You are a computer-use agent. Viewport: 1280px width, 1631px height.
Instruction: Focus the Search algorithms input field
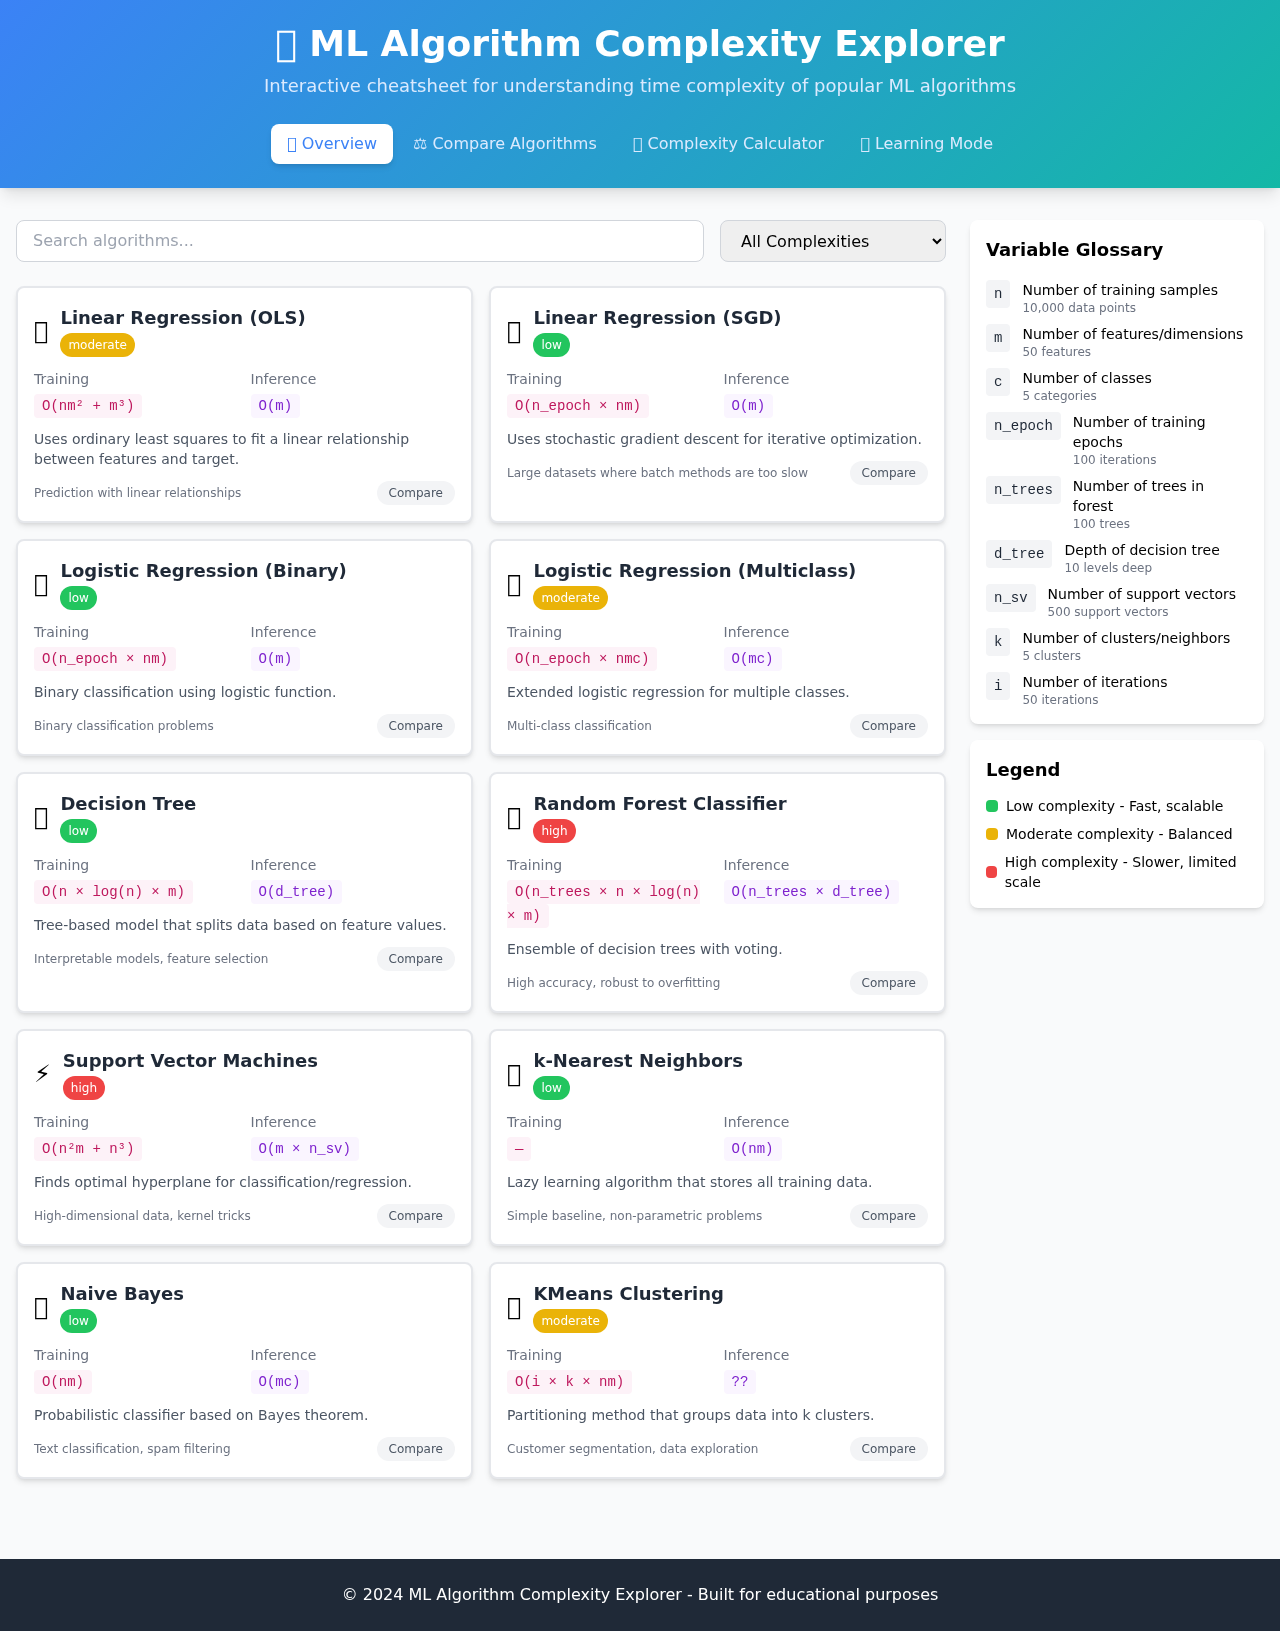click(360, 241)
